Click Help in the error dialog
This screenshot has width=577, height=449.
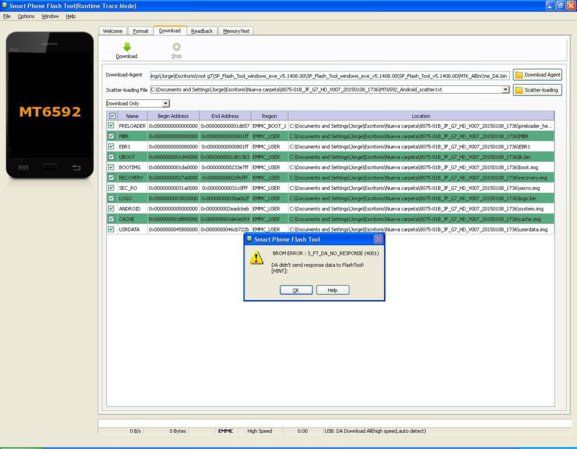[x=333, y=290]
